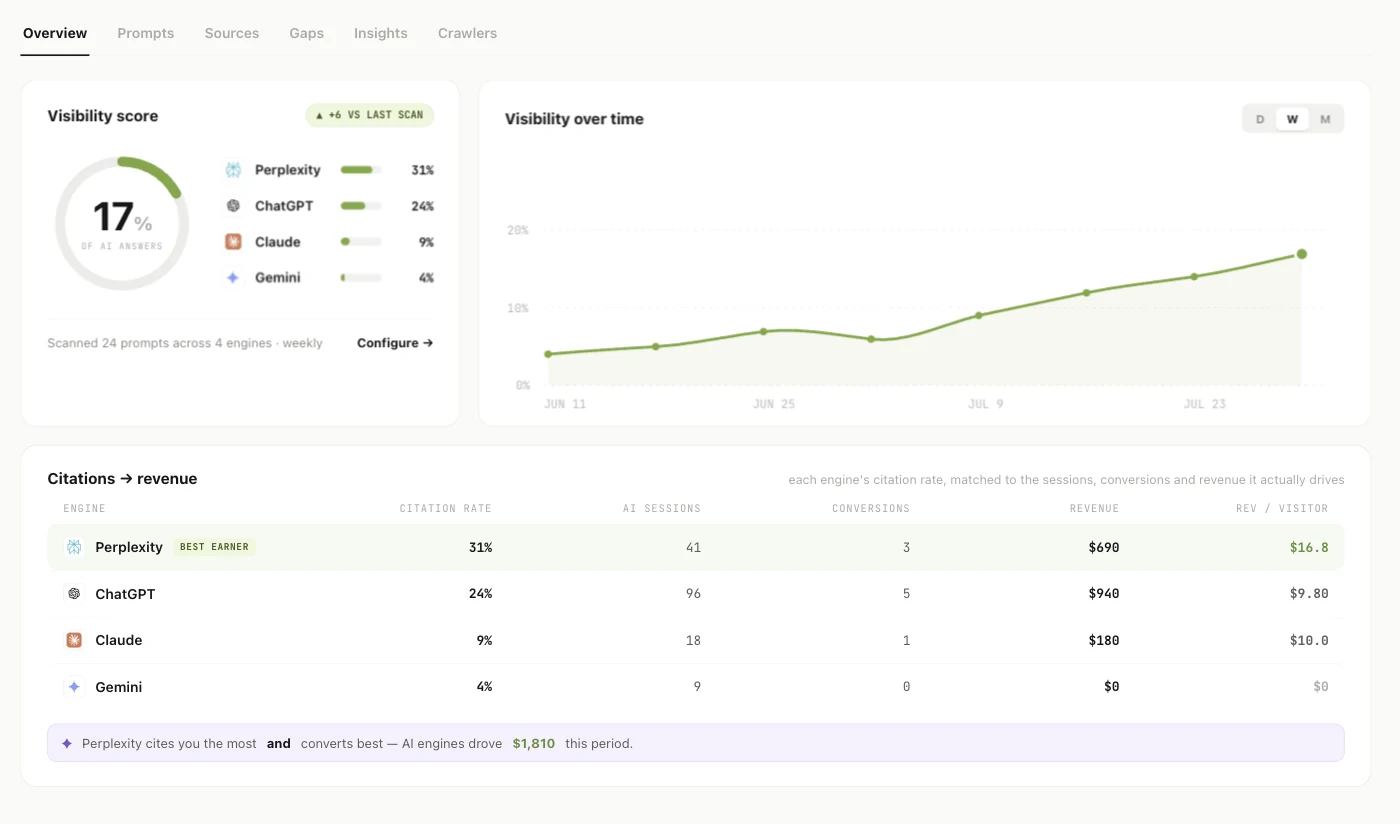Click the $9.80 rev per visitor value
This screenshot has height=824, width=1400.
1309,594
